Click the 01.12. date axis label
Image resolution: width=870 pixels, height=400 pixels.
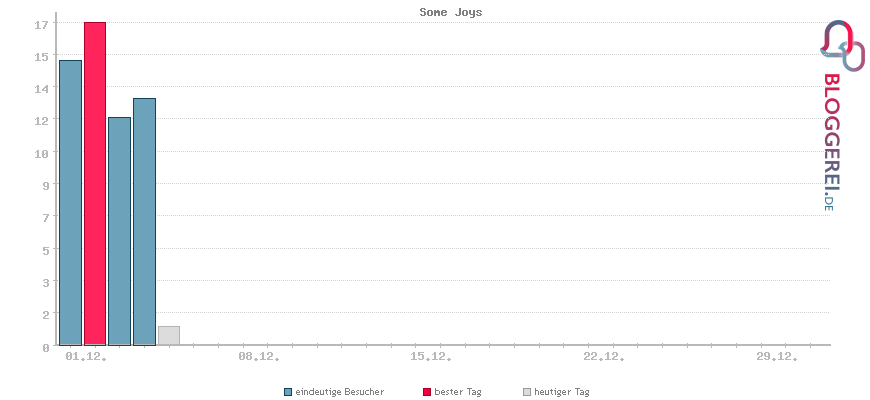(85, 356)
